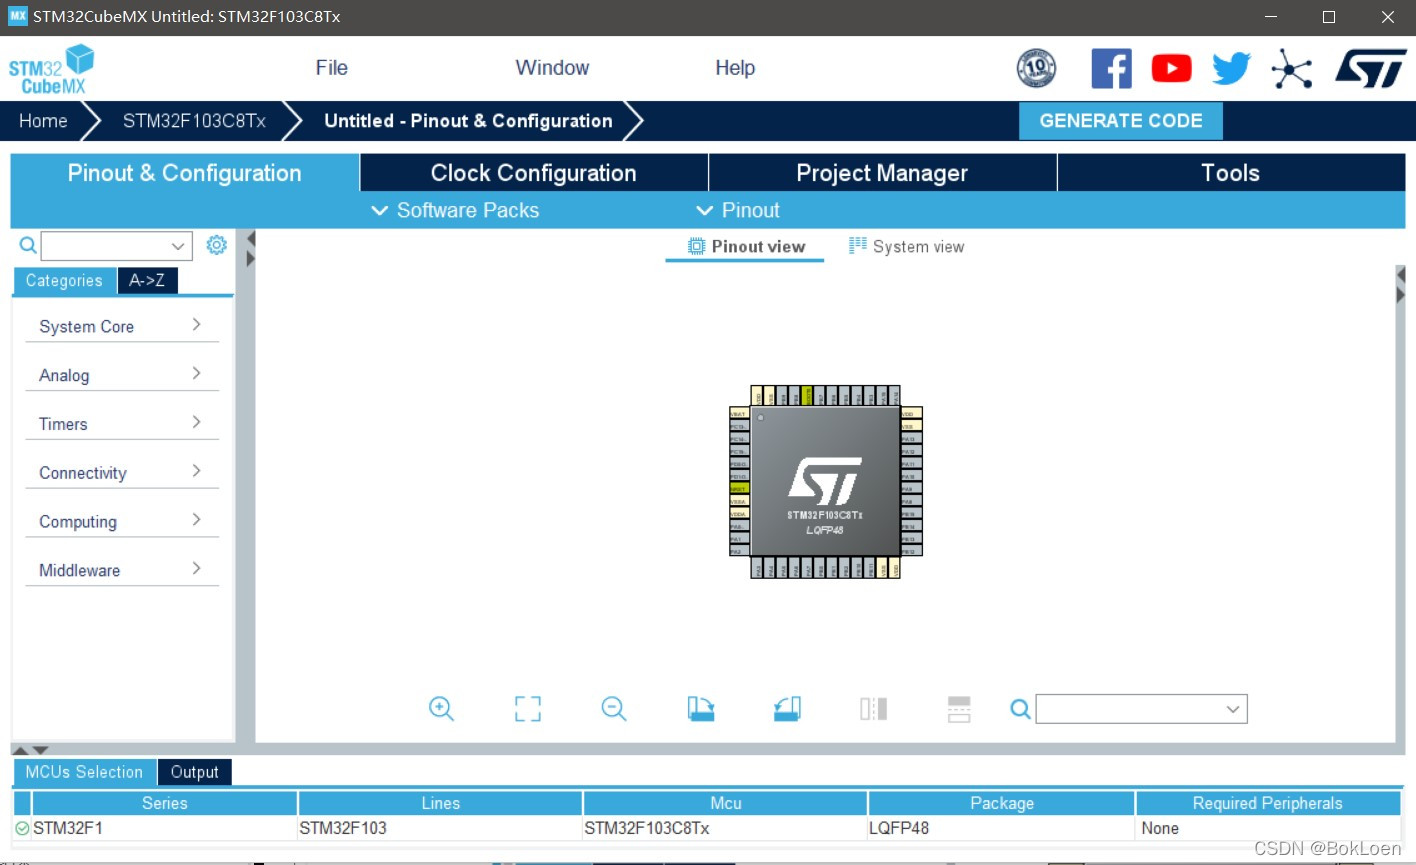Expand Computing category
The width and height of the screenshot is (1416, 865).
pyautogui.click(x=121, y=521)
